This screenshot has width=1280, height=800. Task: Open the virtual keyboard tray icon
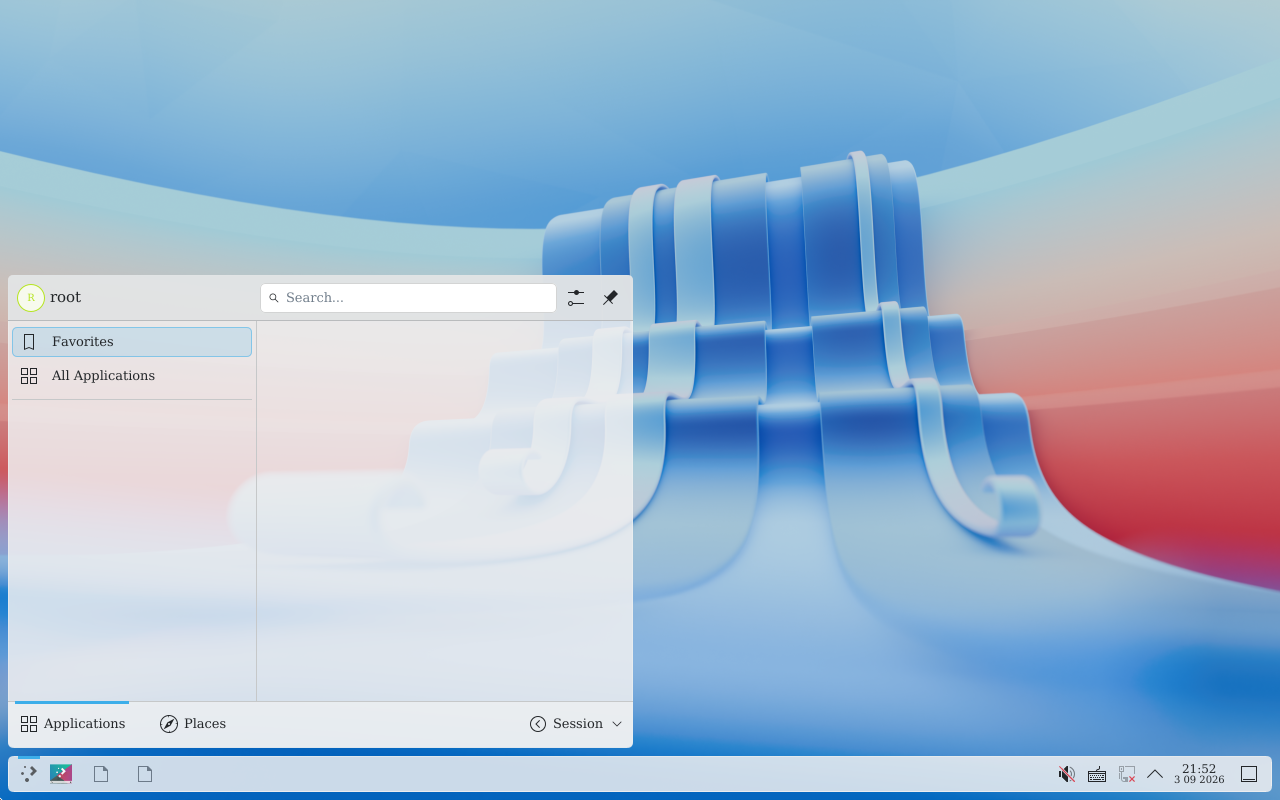click(1097, 774)
